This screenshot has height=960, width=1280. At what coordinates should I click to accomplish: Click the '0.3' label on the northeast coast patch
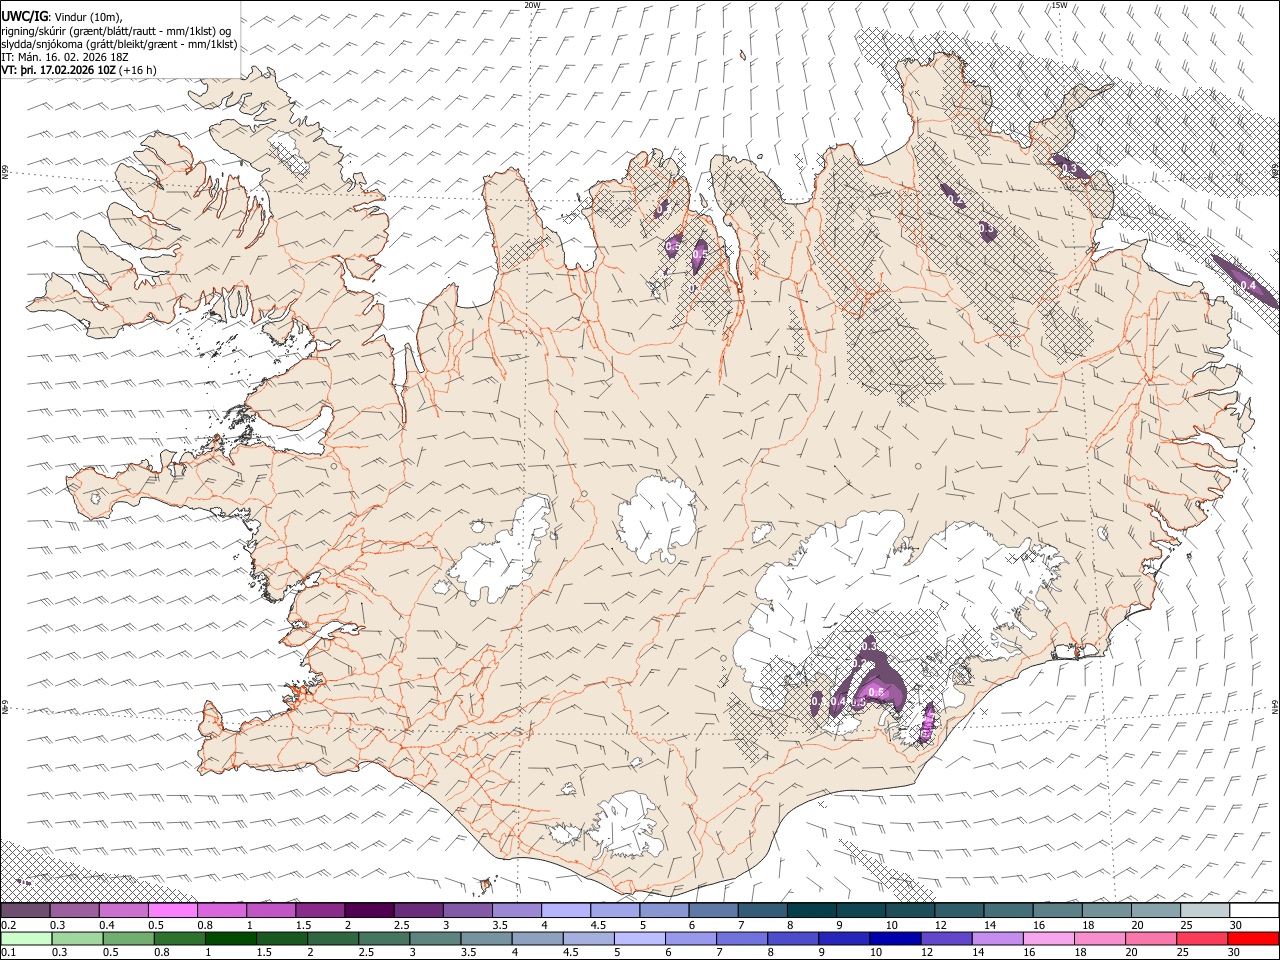(1069, 168)
